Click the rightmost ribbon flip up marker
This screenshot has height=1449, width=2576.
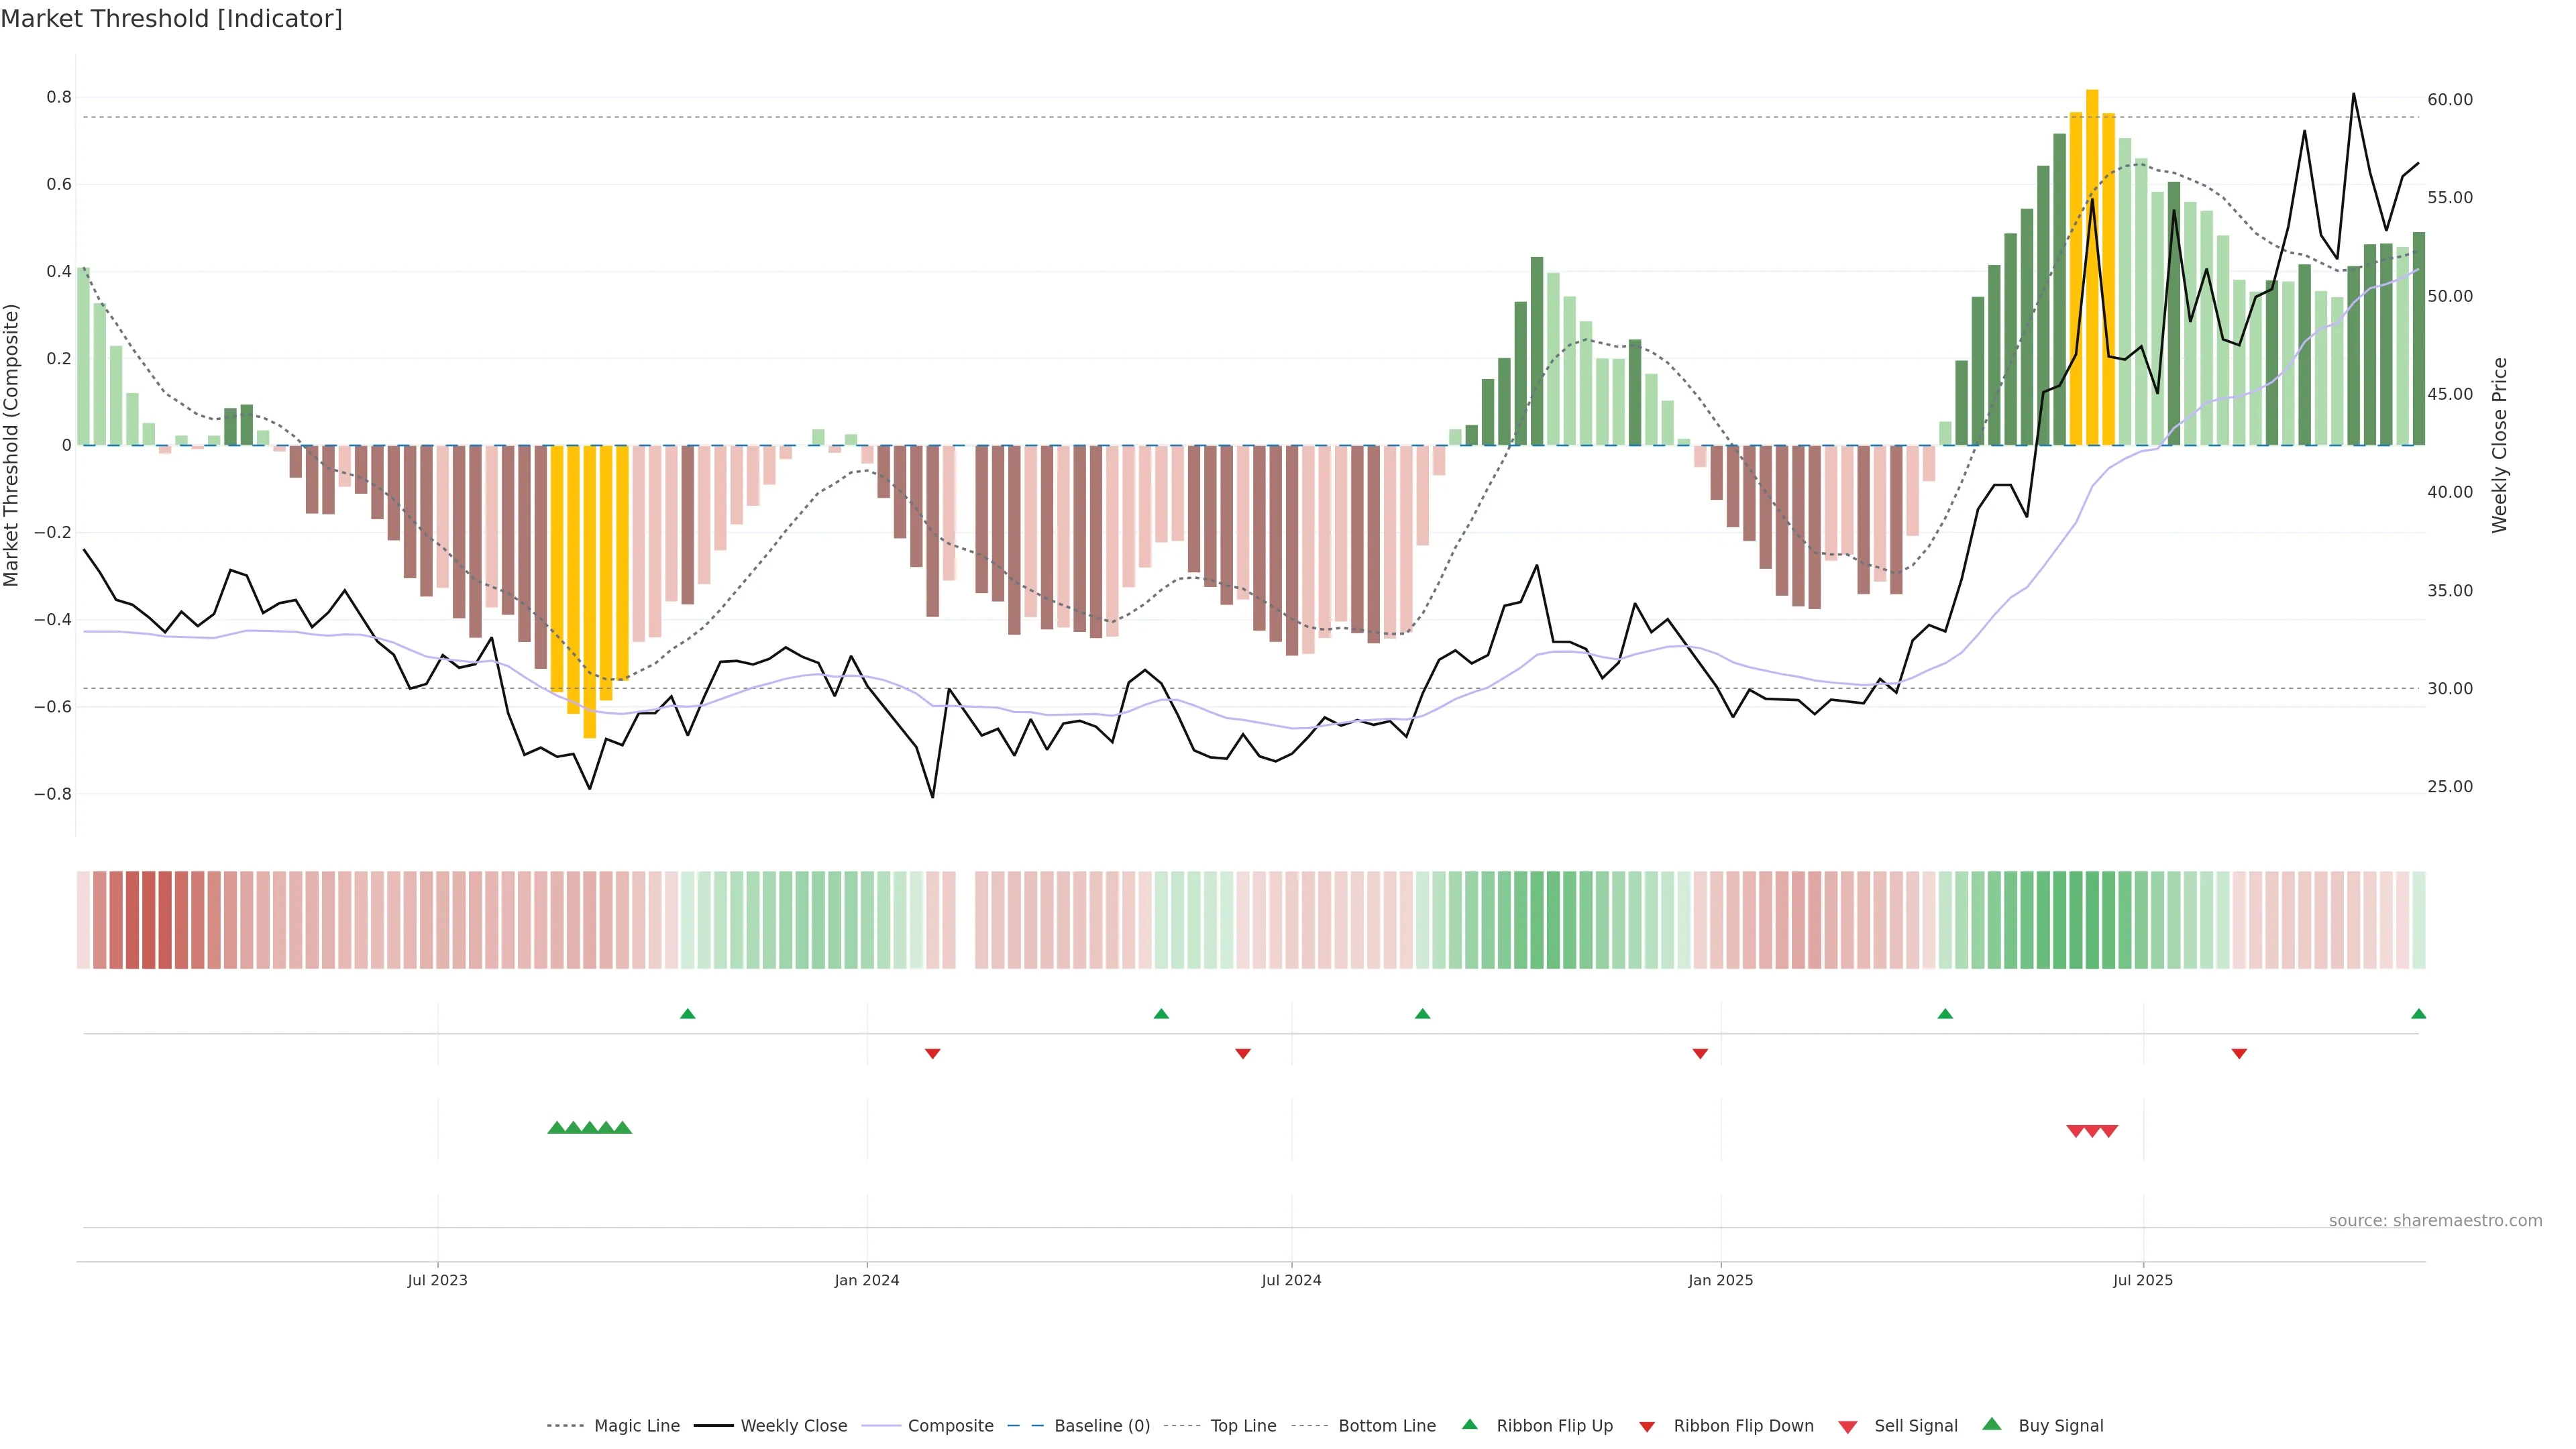point(2418,1014)
